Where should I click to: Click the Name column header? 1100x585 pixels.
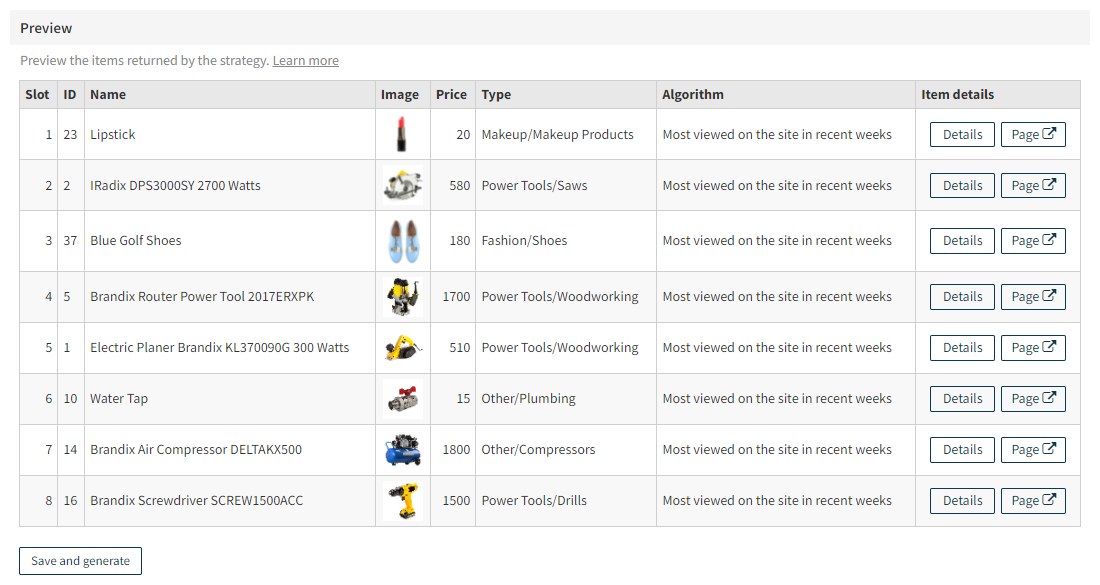pos(107,94)
